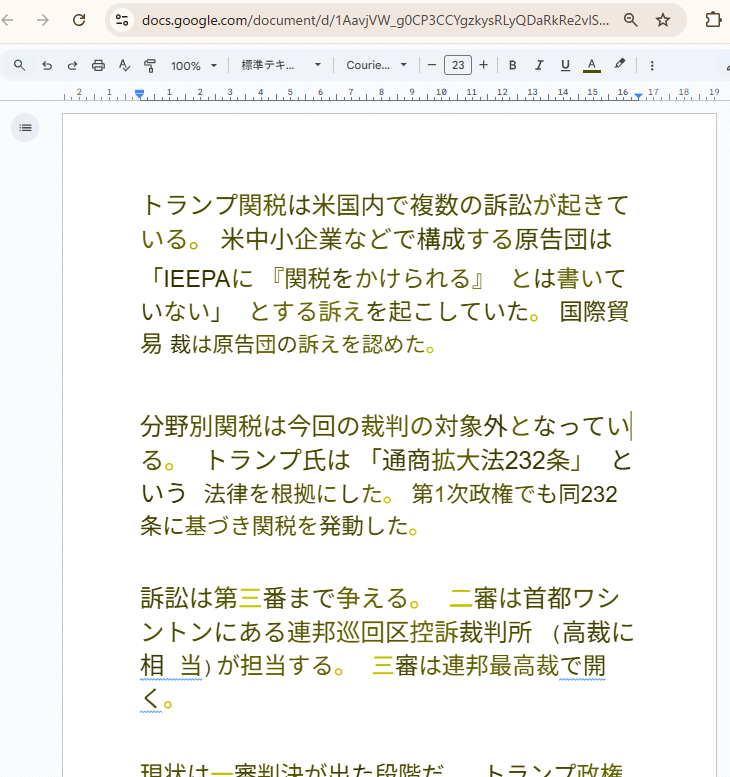The image size is (730, 777).
Task: Increase font size with plus button
Action: 484,65
